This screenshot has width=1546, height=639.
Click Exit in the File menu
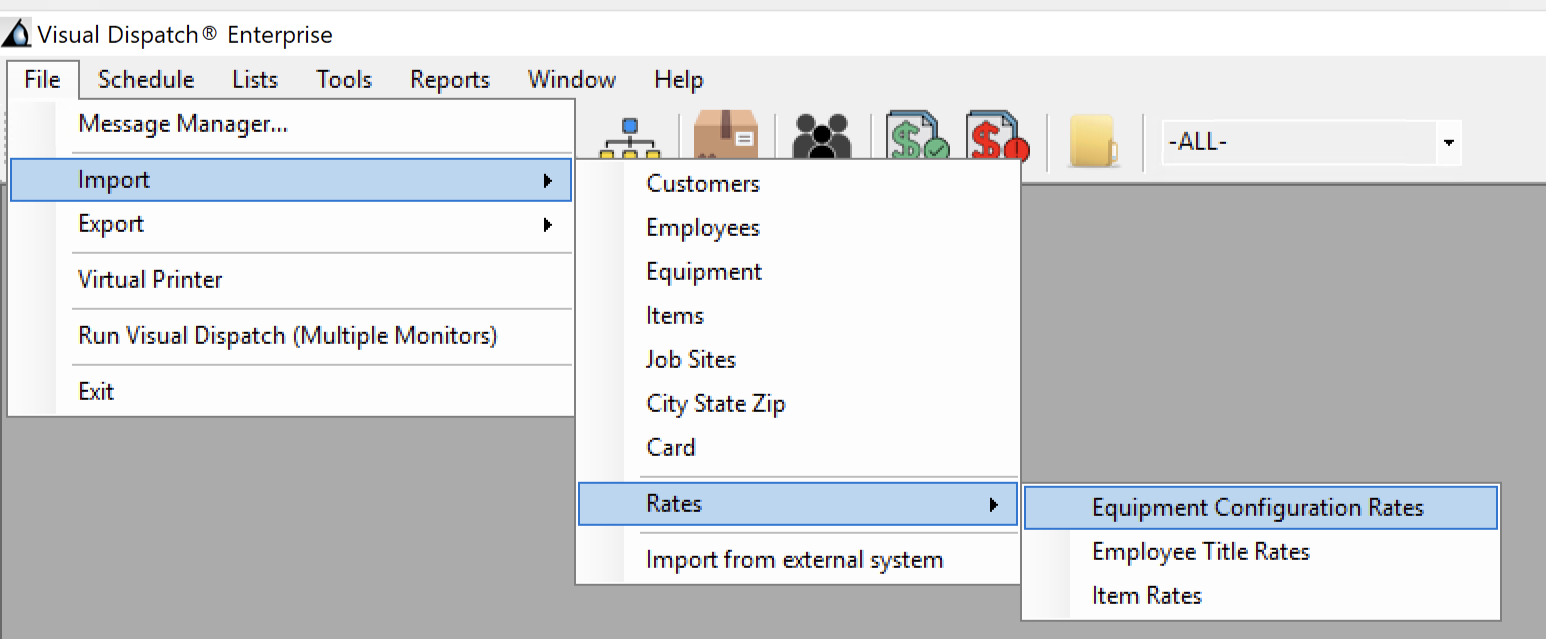tap(291, 392)
